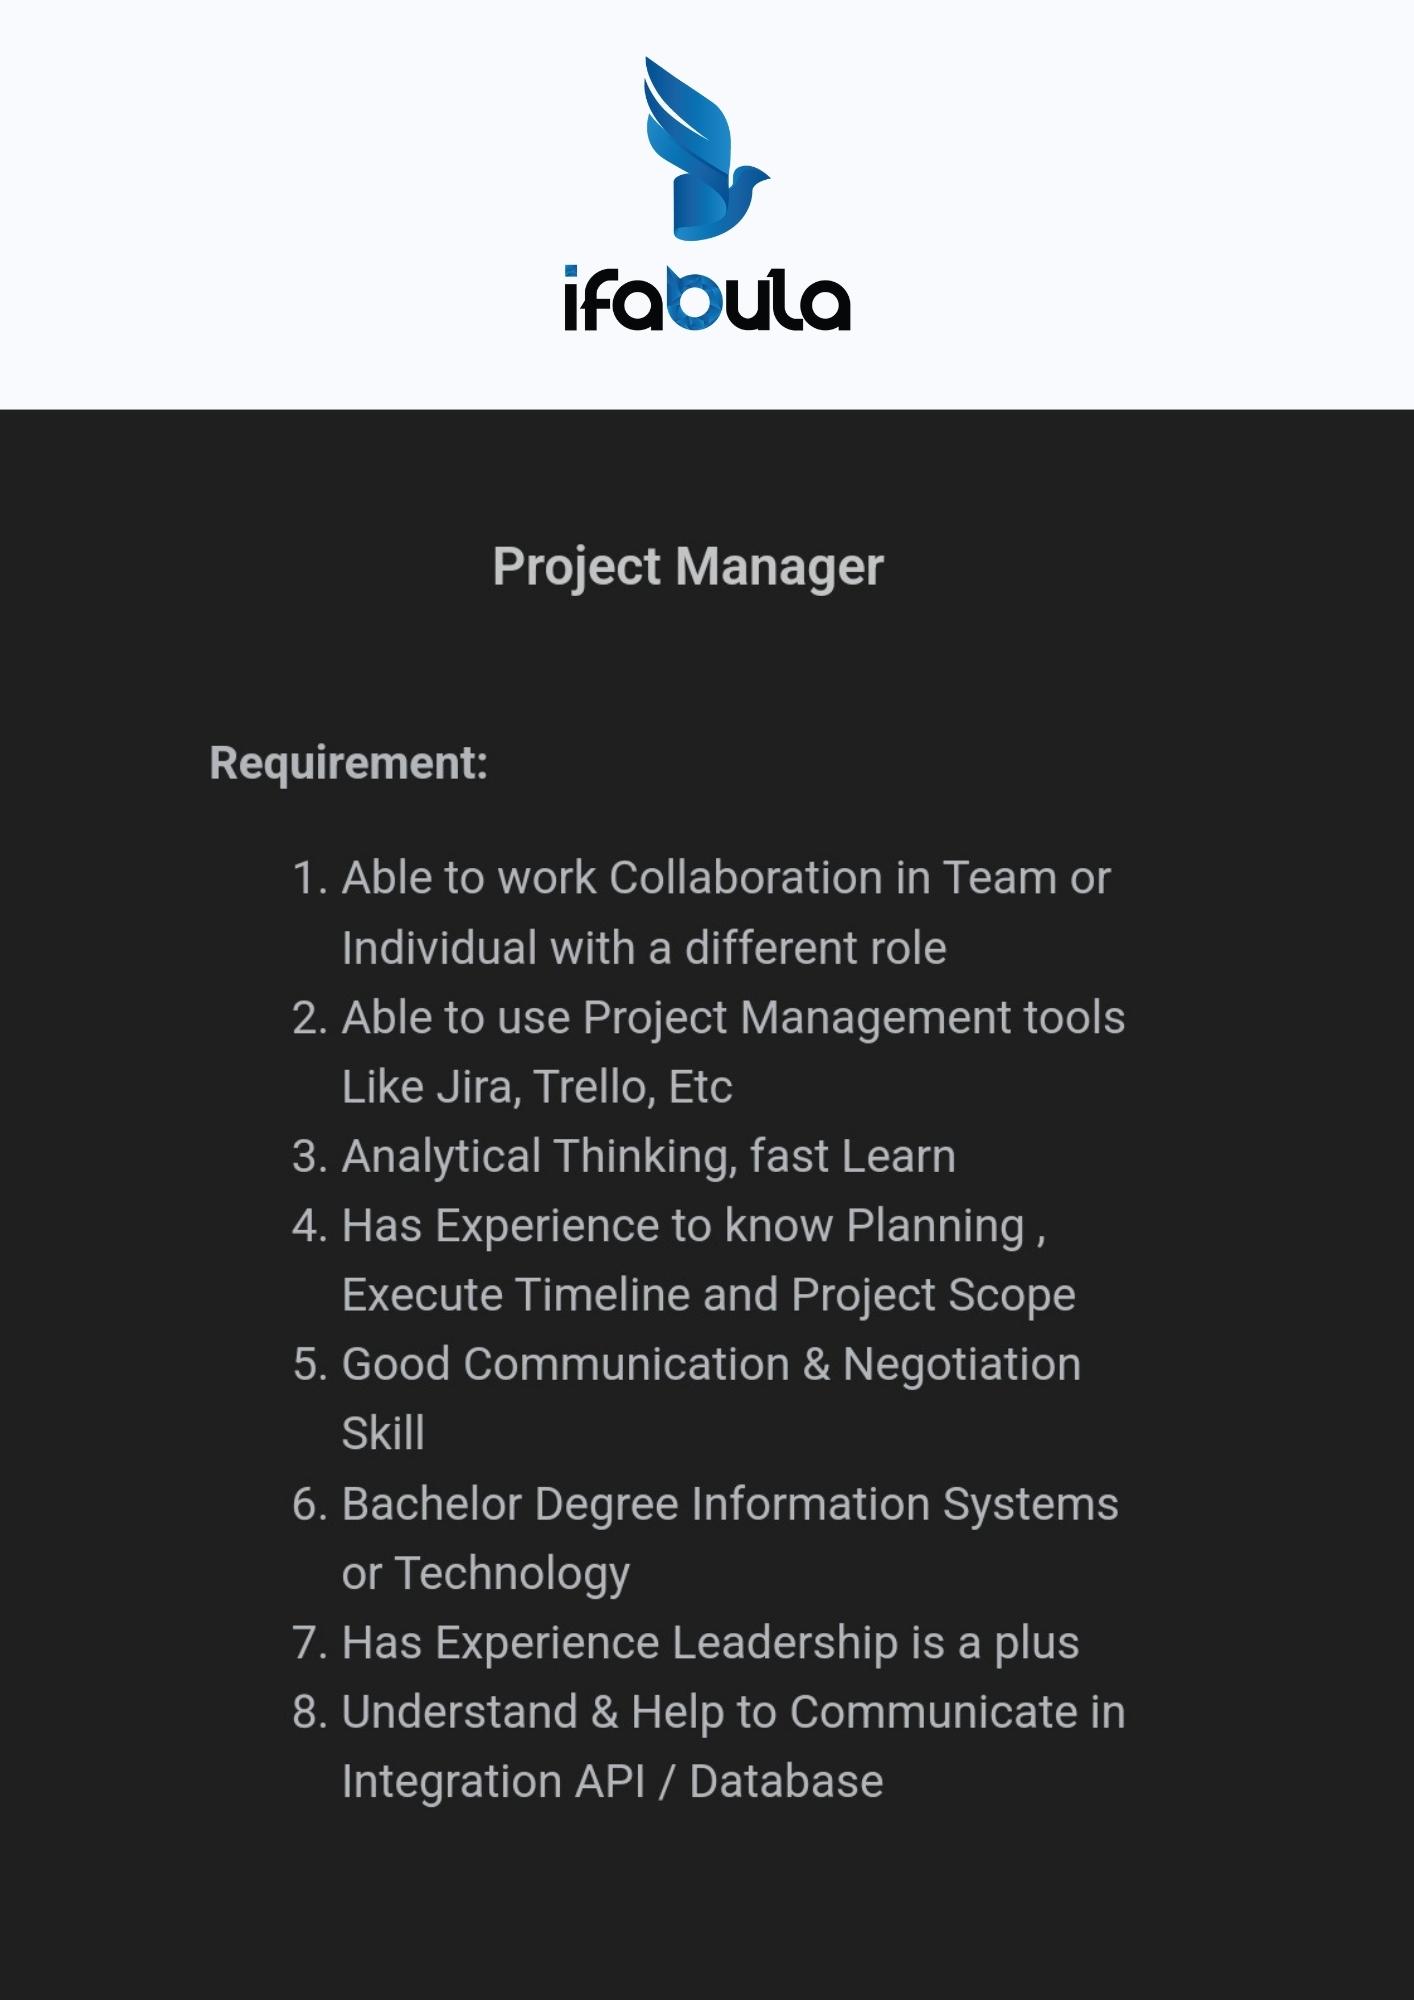Click requirement 3 Analytical Thinking, fast Learn
Viewport: 1414px width, 2000px height.
pyautogui.click(x=624, y=1156)
